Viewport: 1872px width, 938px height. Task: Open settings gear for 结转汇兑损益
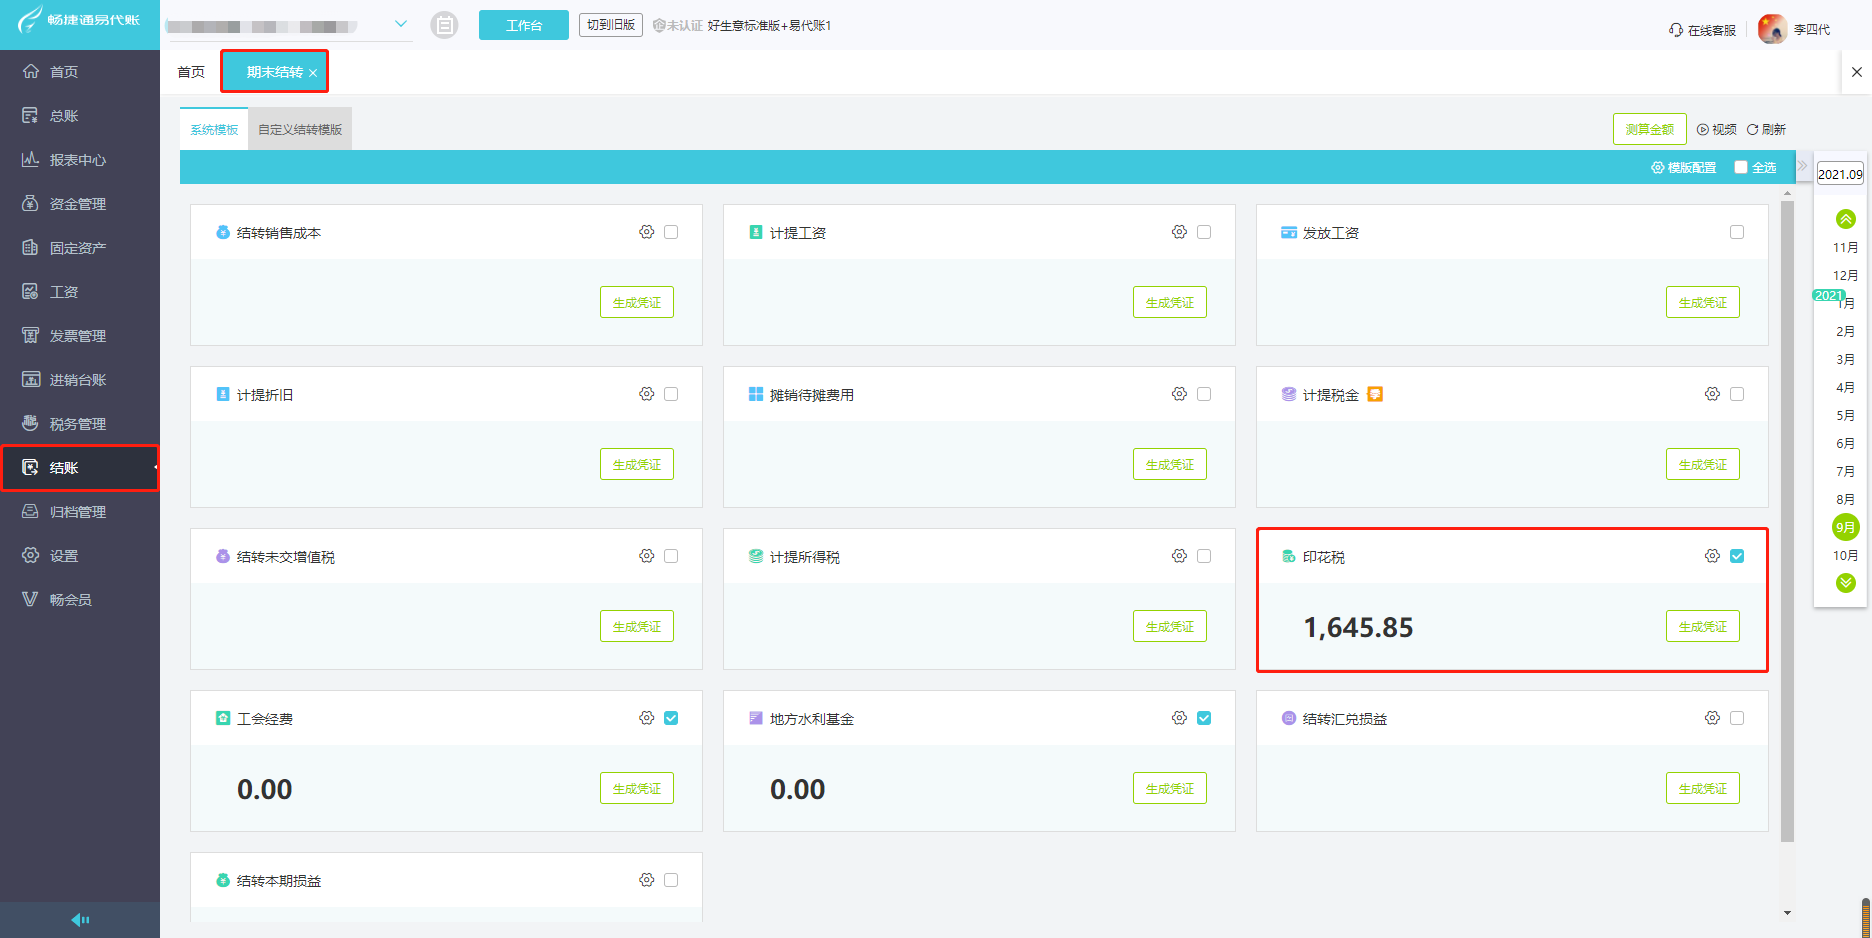1713,718
